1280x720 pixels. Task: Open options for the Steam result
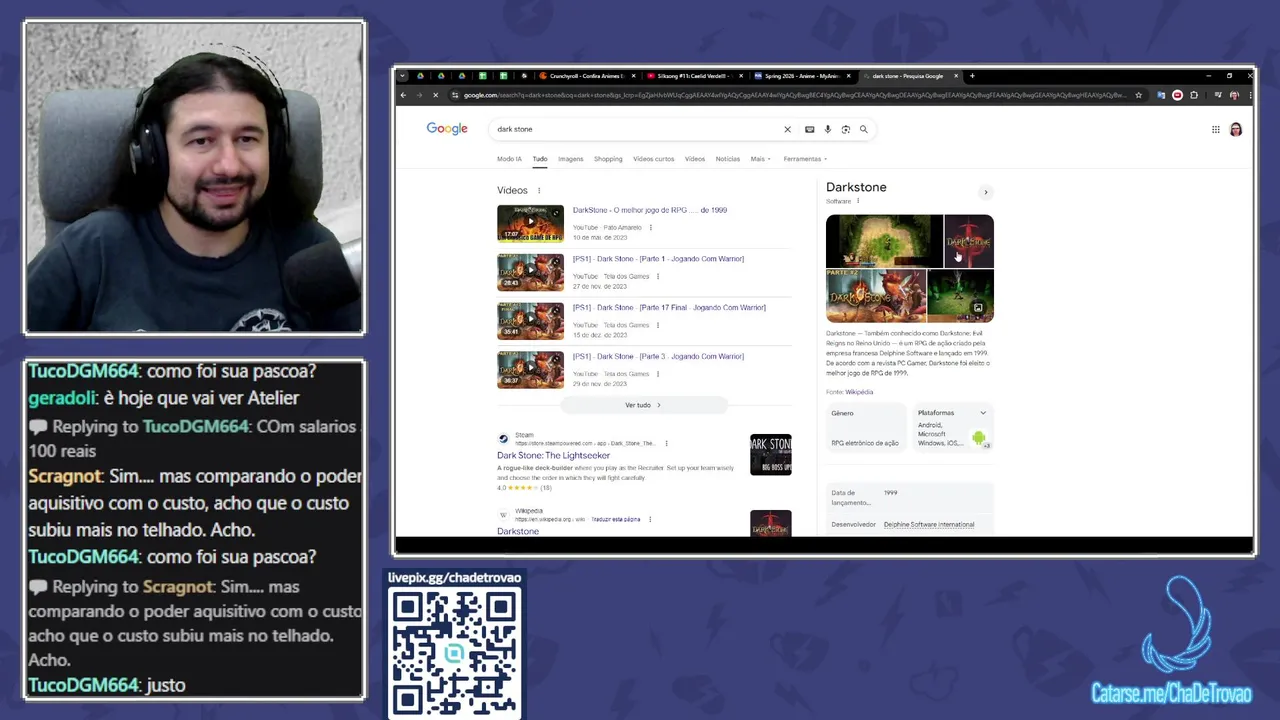[666, 443]
